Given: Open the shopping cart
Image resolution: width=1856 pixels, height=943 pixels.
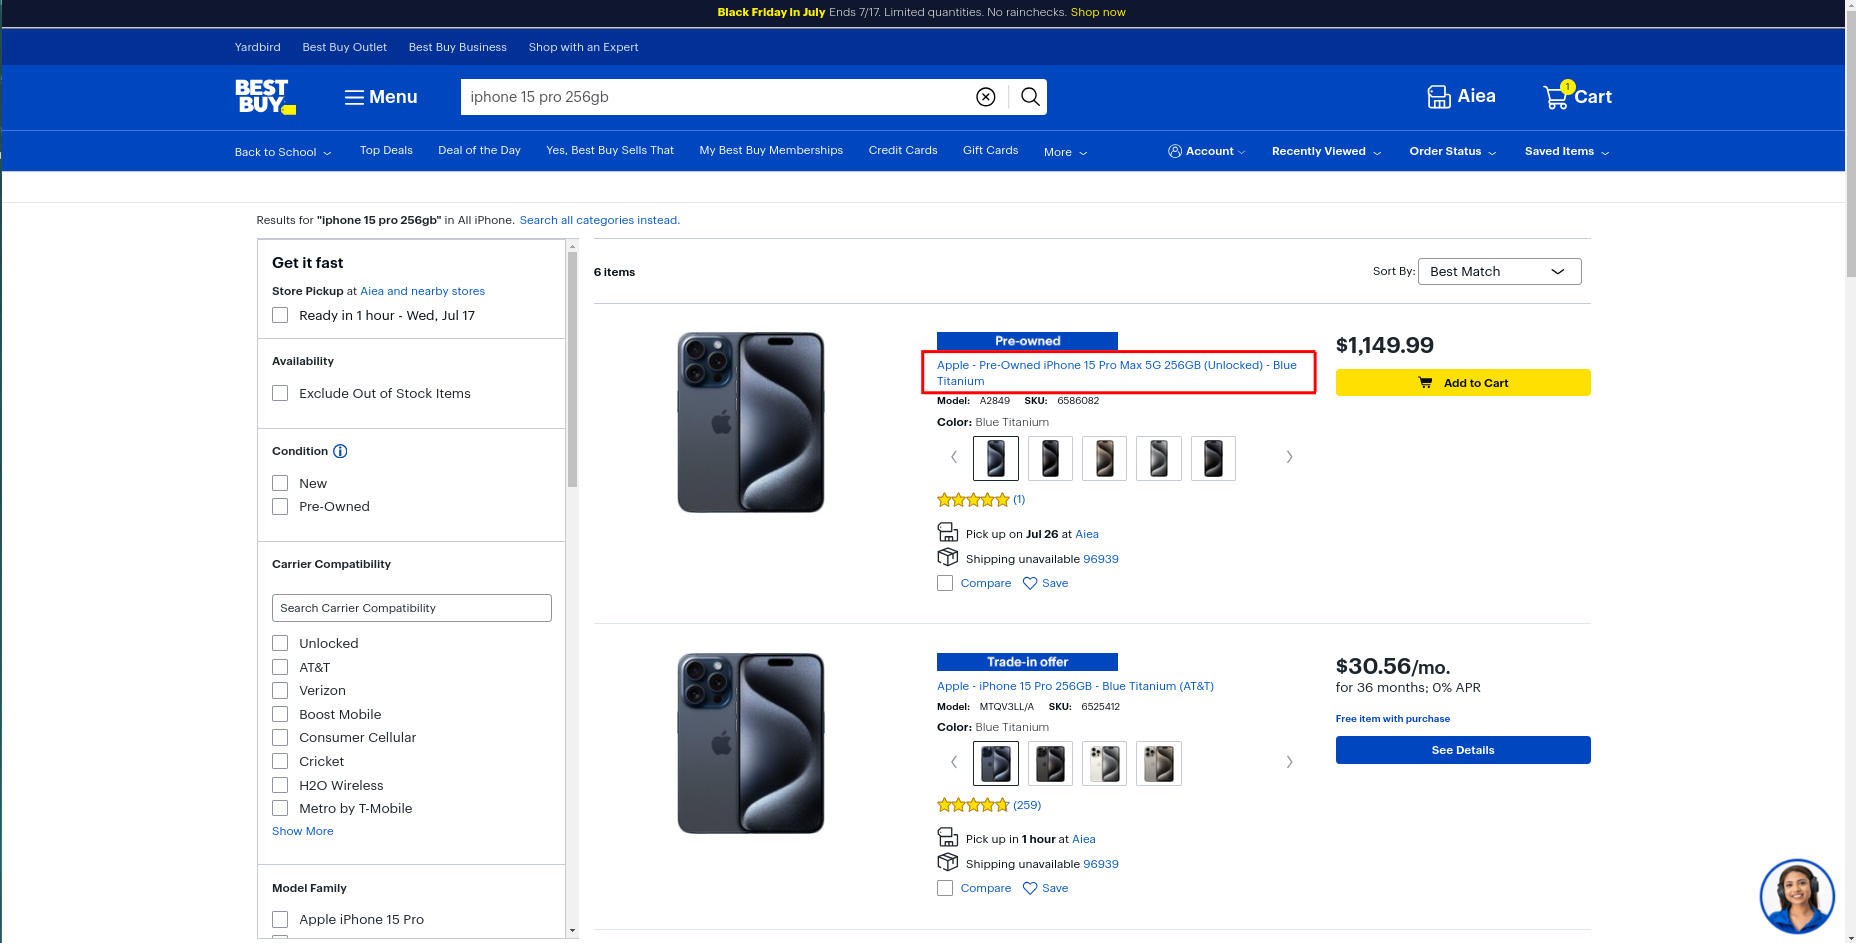Looking at the screenshot, I should point(1577,97).
